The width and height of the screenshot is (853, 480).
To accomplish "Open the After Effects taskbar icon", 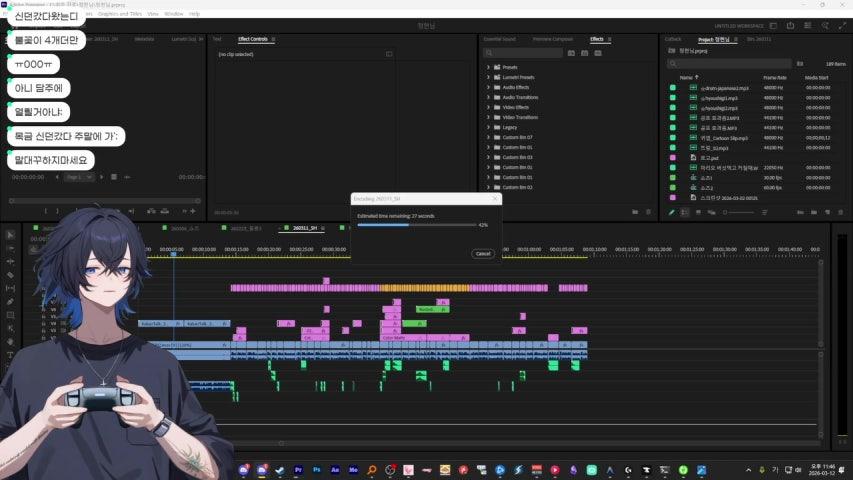I will pos(335,470).
